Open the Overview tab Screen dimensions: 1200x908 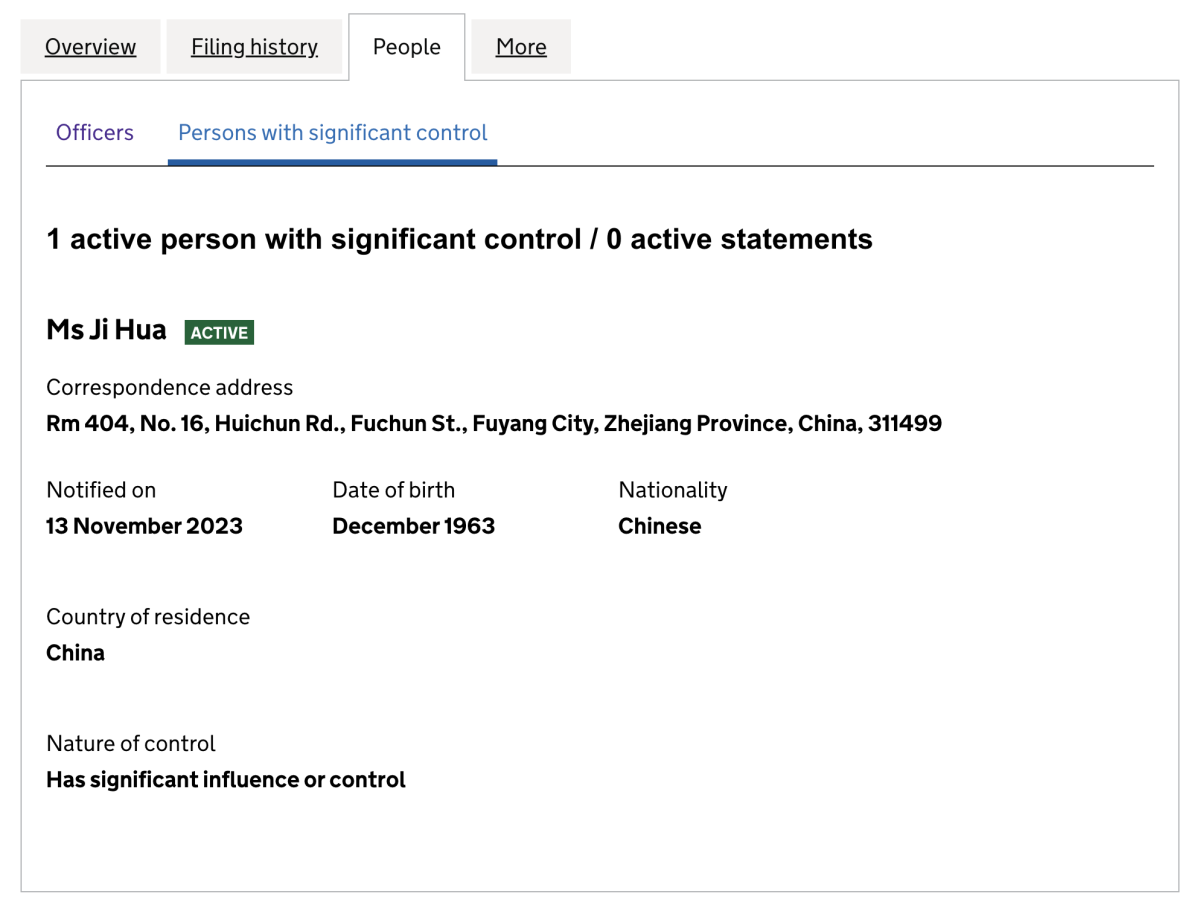pos(91,46)
